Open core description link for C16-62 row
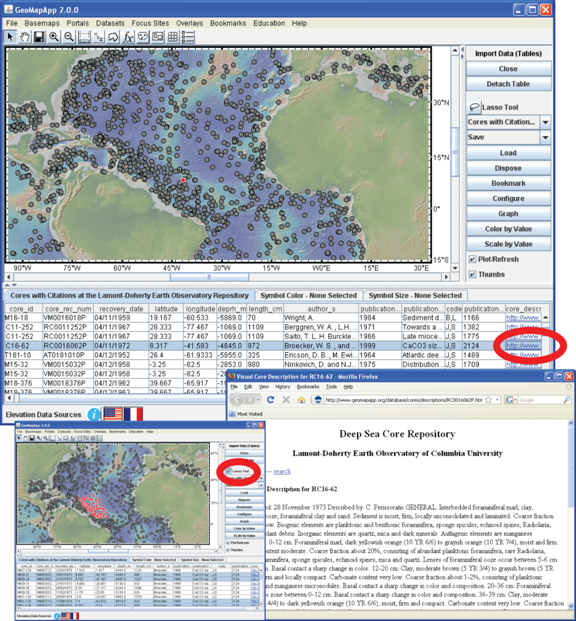The image size is (576, 621). coord(523,346)
